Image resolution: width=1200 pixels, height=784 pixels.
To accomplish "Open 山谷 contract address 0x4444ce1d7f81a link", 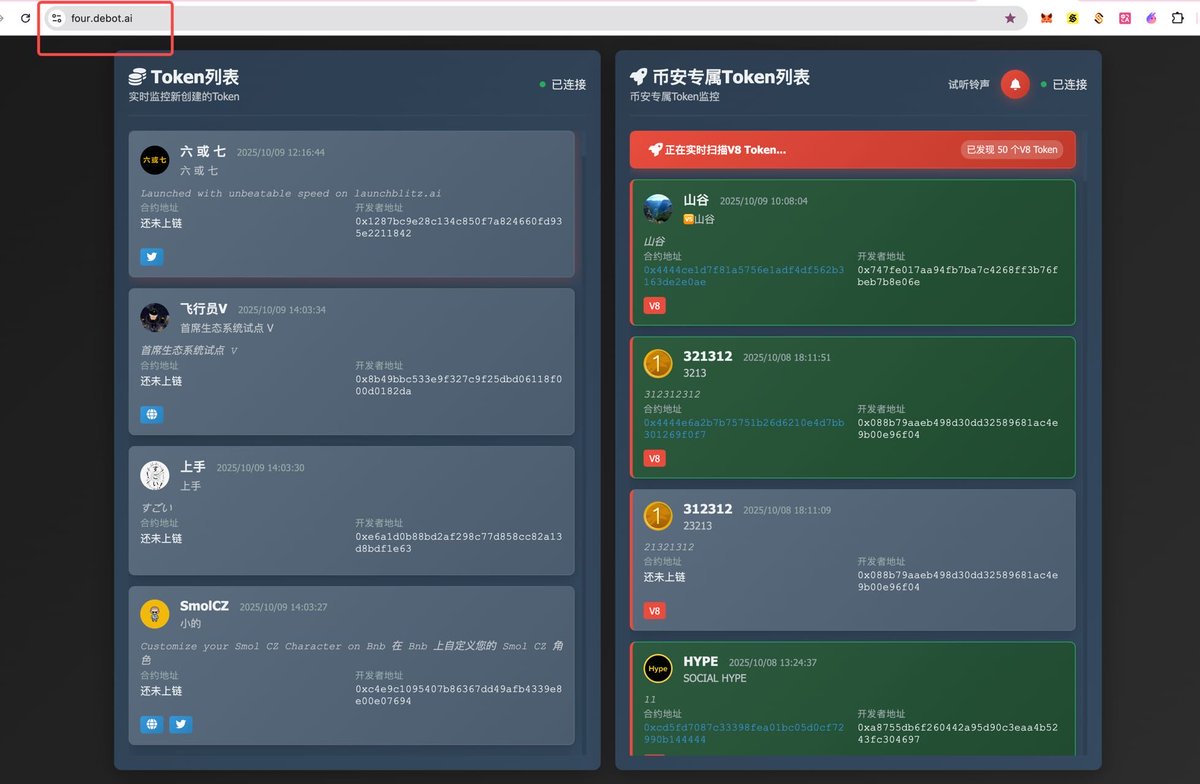I will [744, 276].
